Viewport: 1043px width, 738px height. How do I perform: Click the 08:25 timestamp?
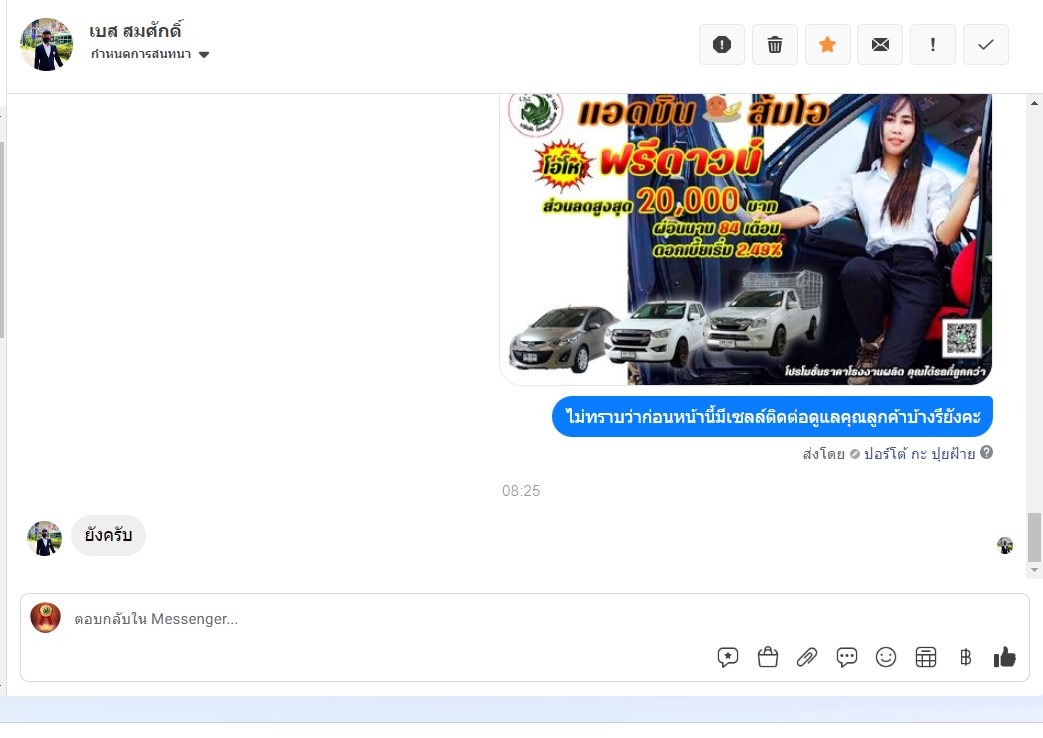click(x=521, y=491)
